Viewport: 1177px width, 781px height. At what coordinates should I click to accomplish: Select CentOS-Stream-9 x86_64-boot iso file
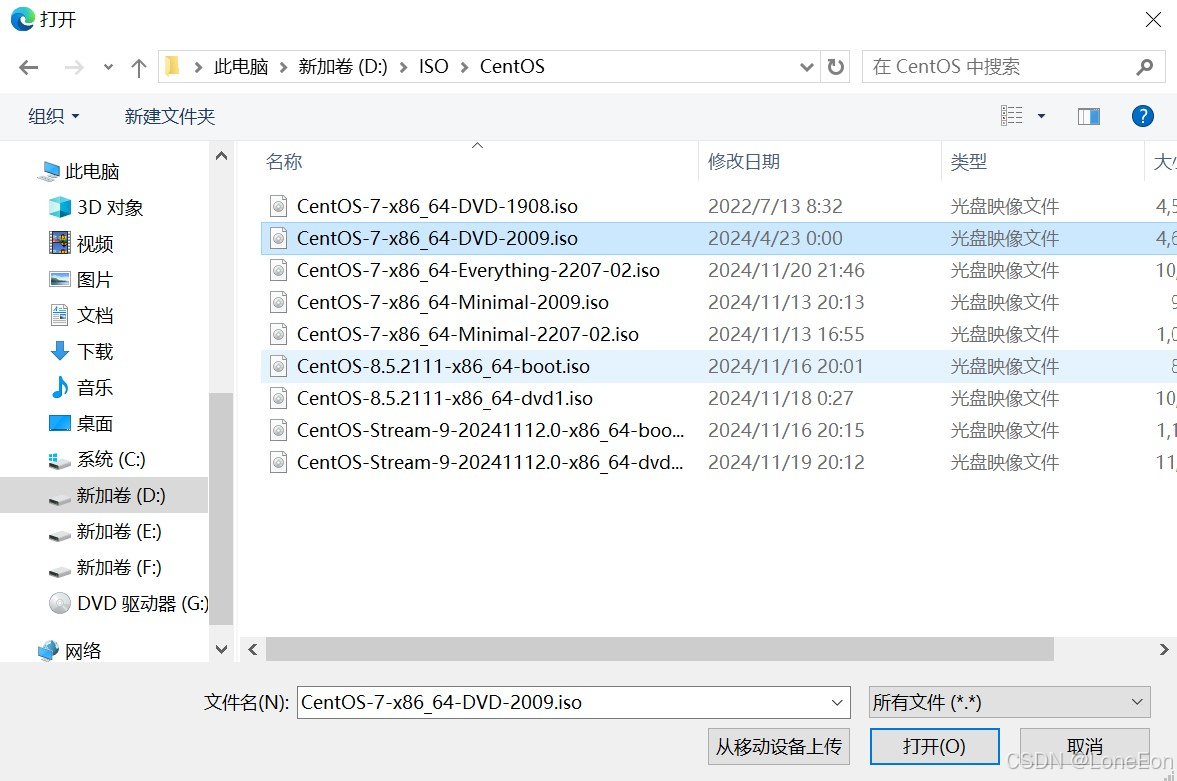pyautogui.click(x=490, y=430)
